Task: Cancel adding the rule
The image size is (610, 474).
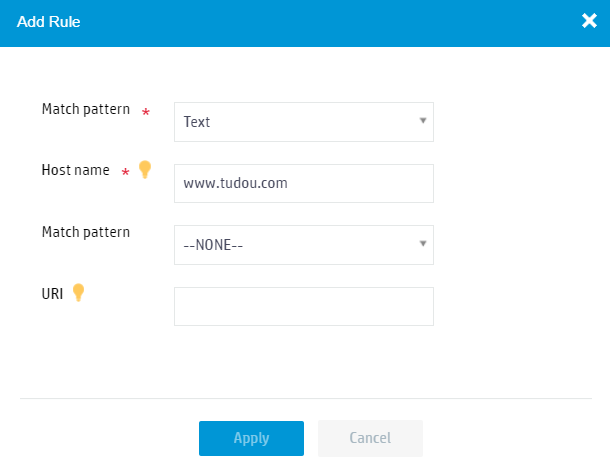Action: pyautogui.click(x=370, y=438)
